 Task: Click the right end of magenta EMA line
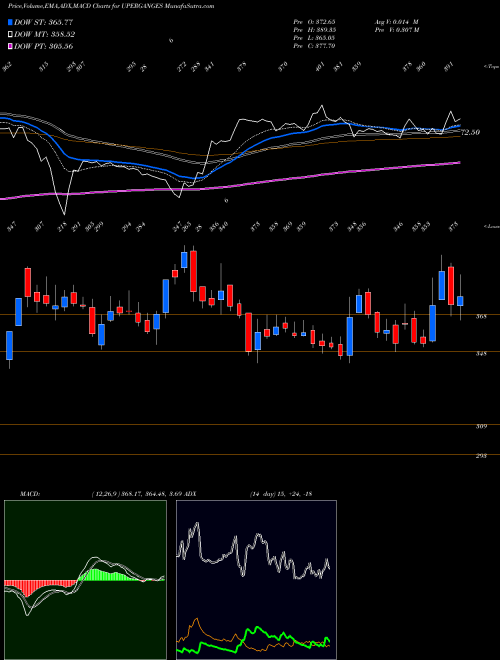point(459,162)
